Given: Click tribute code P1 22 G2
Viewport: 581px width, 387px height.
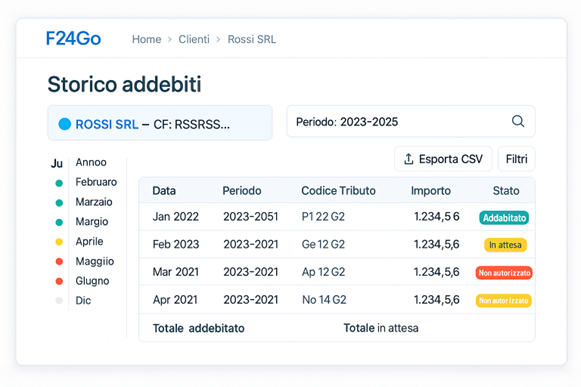Looking at the screenshot, I should point(323,216).
